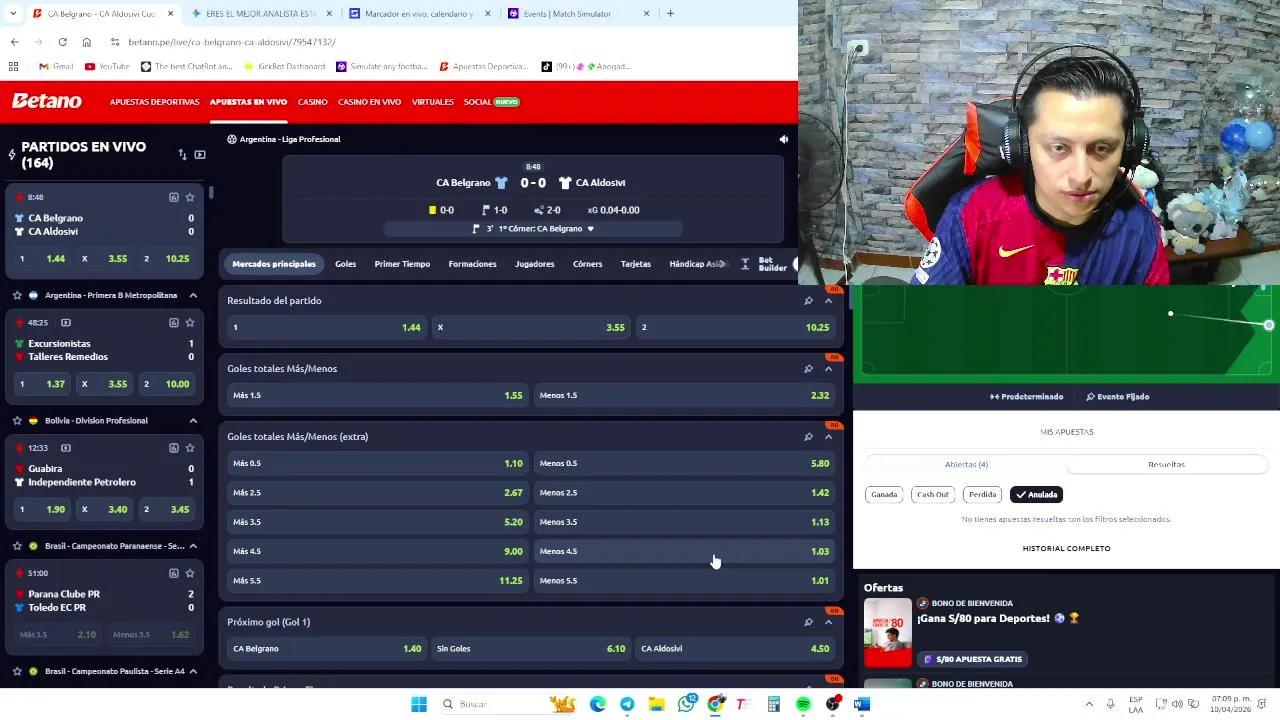Collapse Goles totales Más/Menos market
The width and height of the screenshot is (1280, 720).
[x=828, y=368]
